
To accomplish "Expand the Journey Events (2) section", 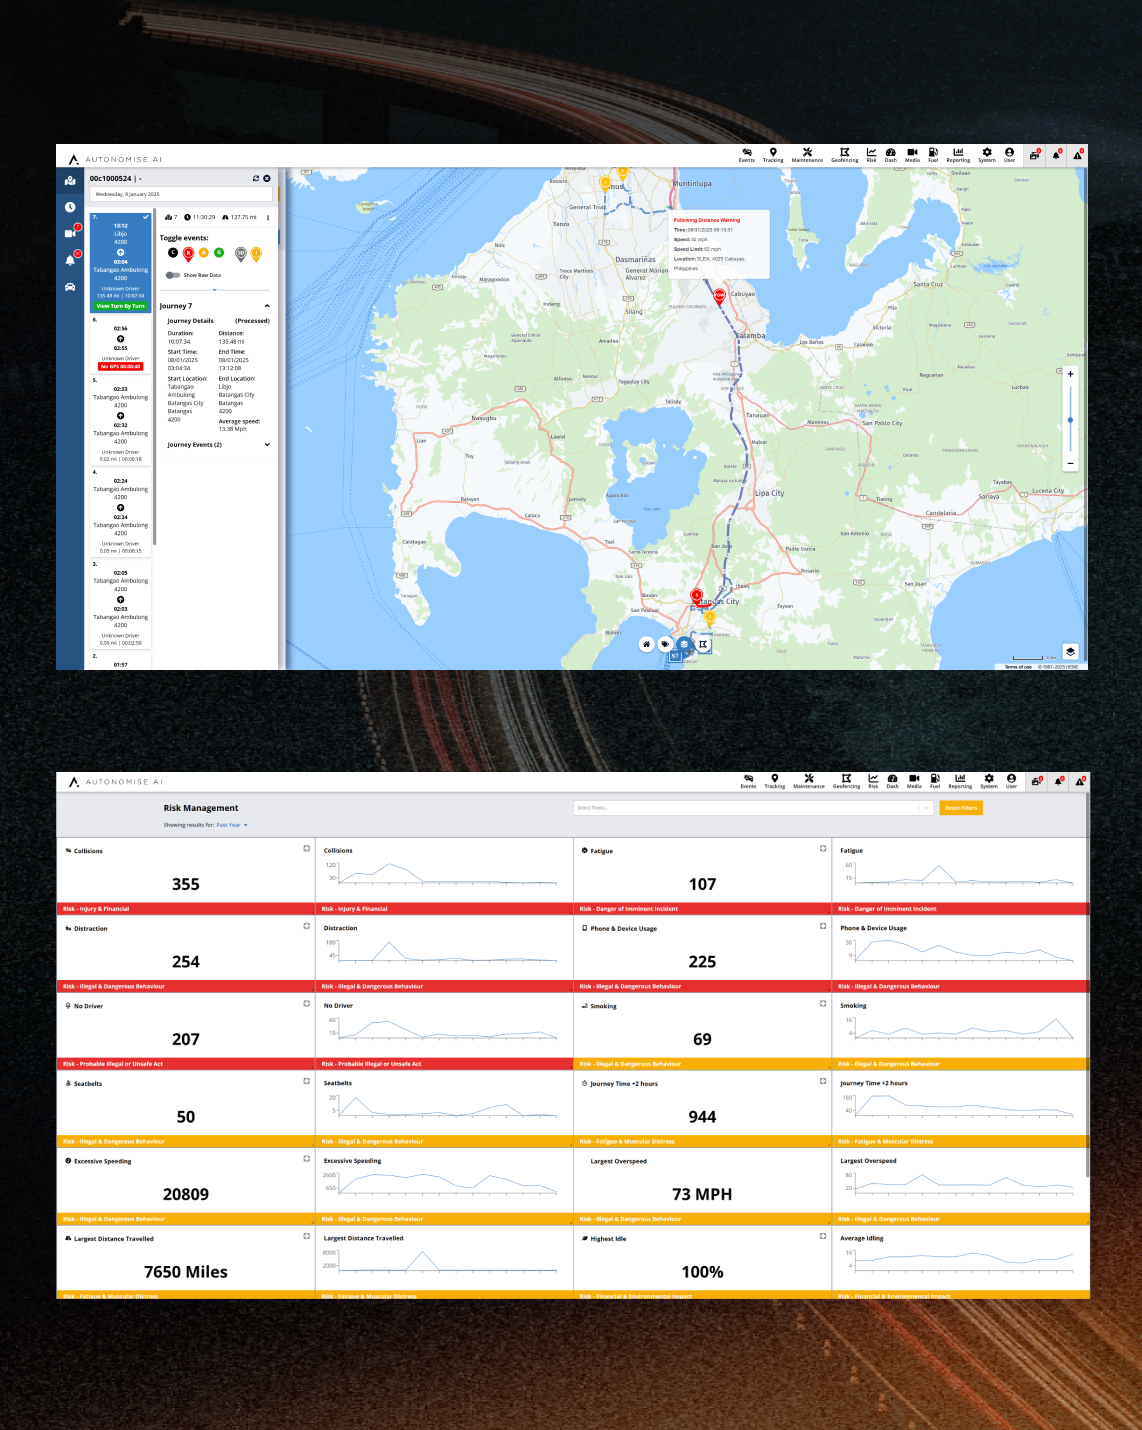I will click(x=267, y=445).
